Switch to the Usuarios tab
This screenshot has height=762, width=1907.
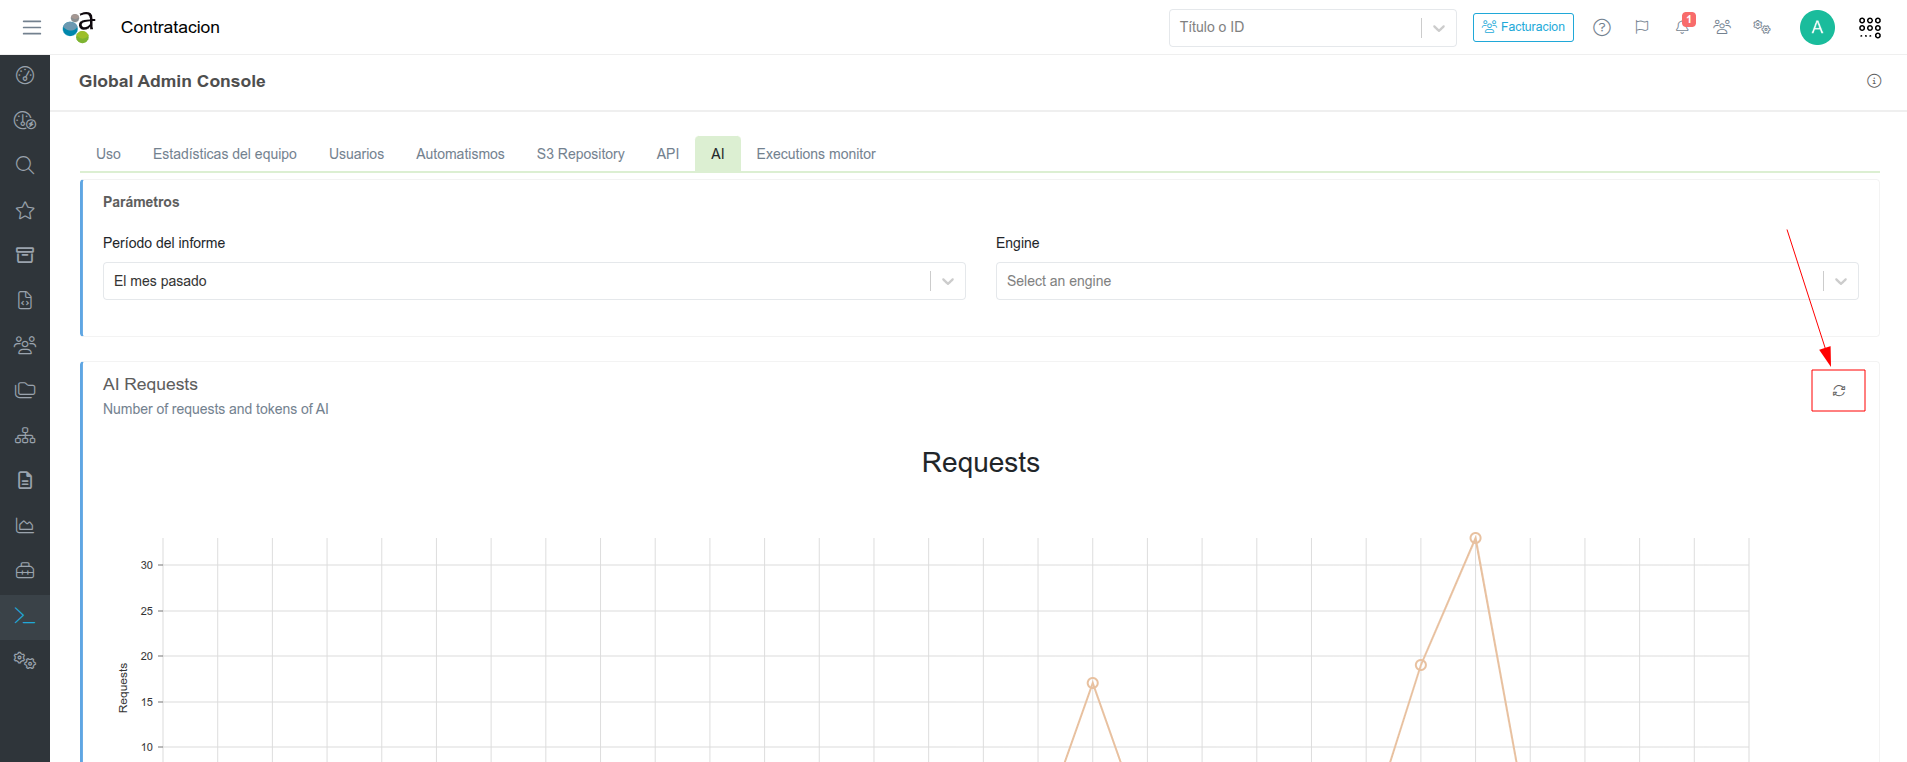356,154
